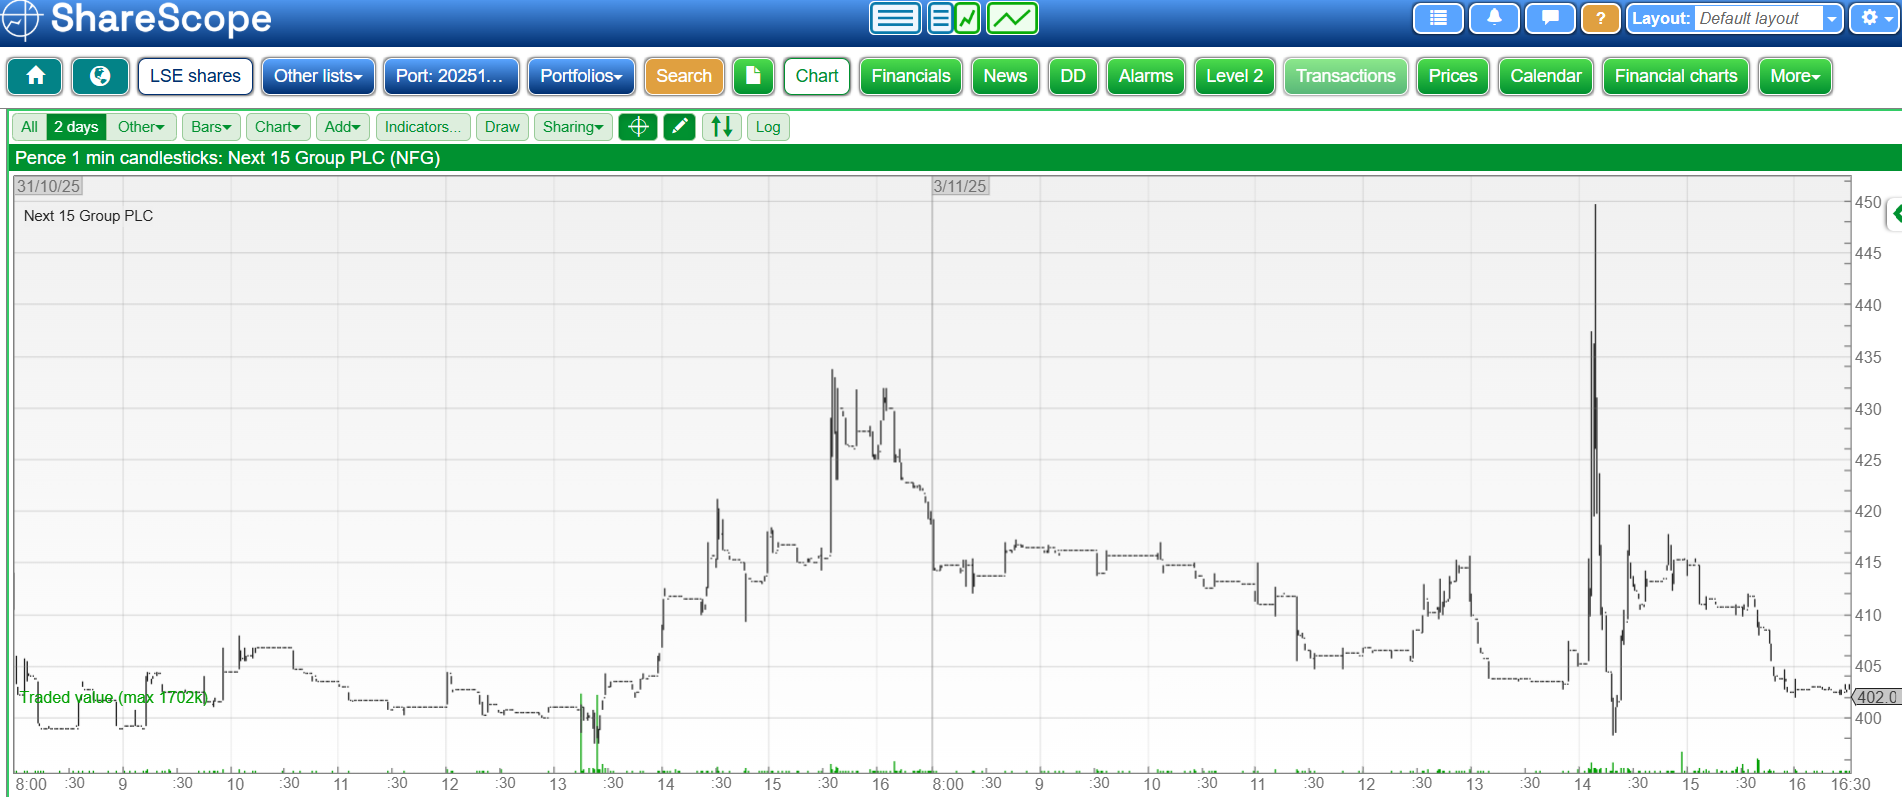Select the list-only view icon
This screenshot has width=1902, height=797.
[895, 18]
